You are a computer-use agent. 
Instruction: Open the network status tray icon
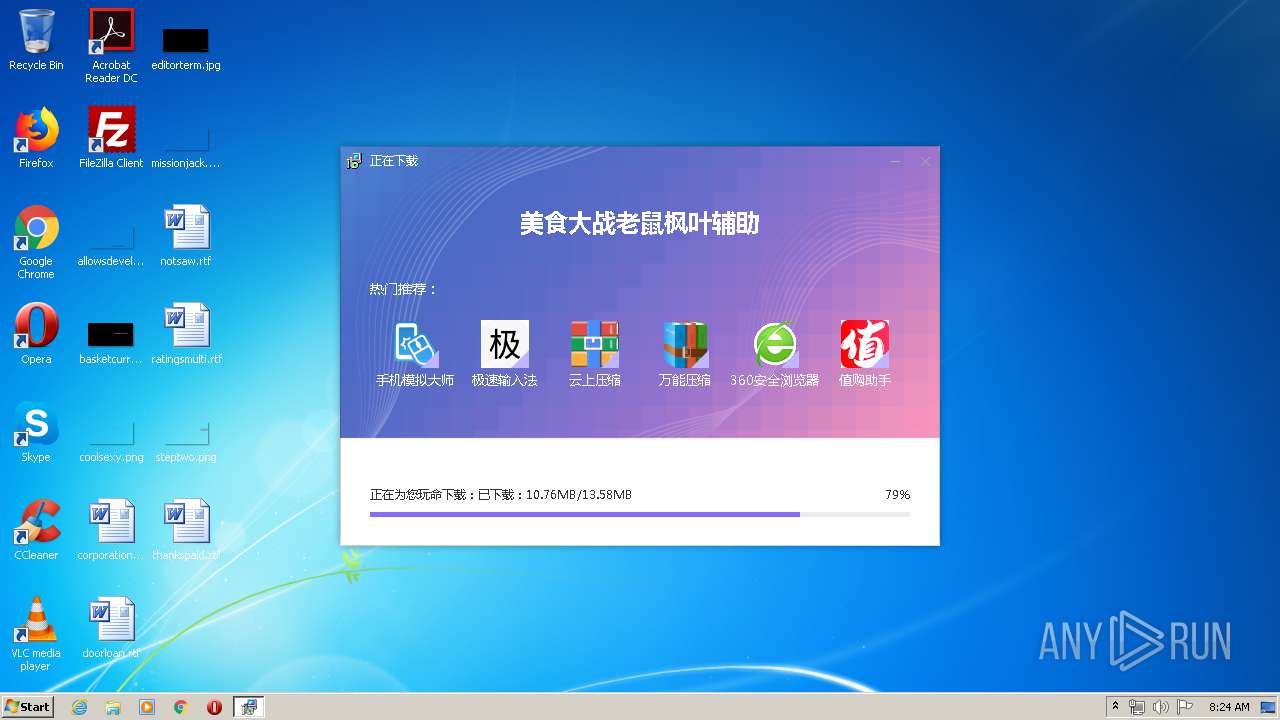[1137, 707]
